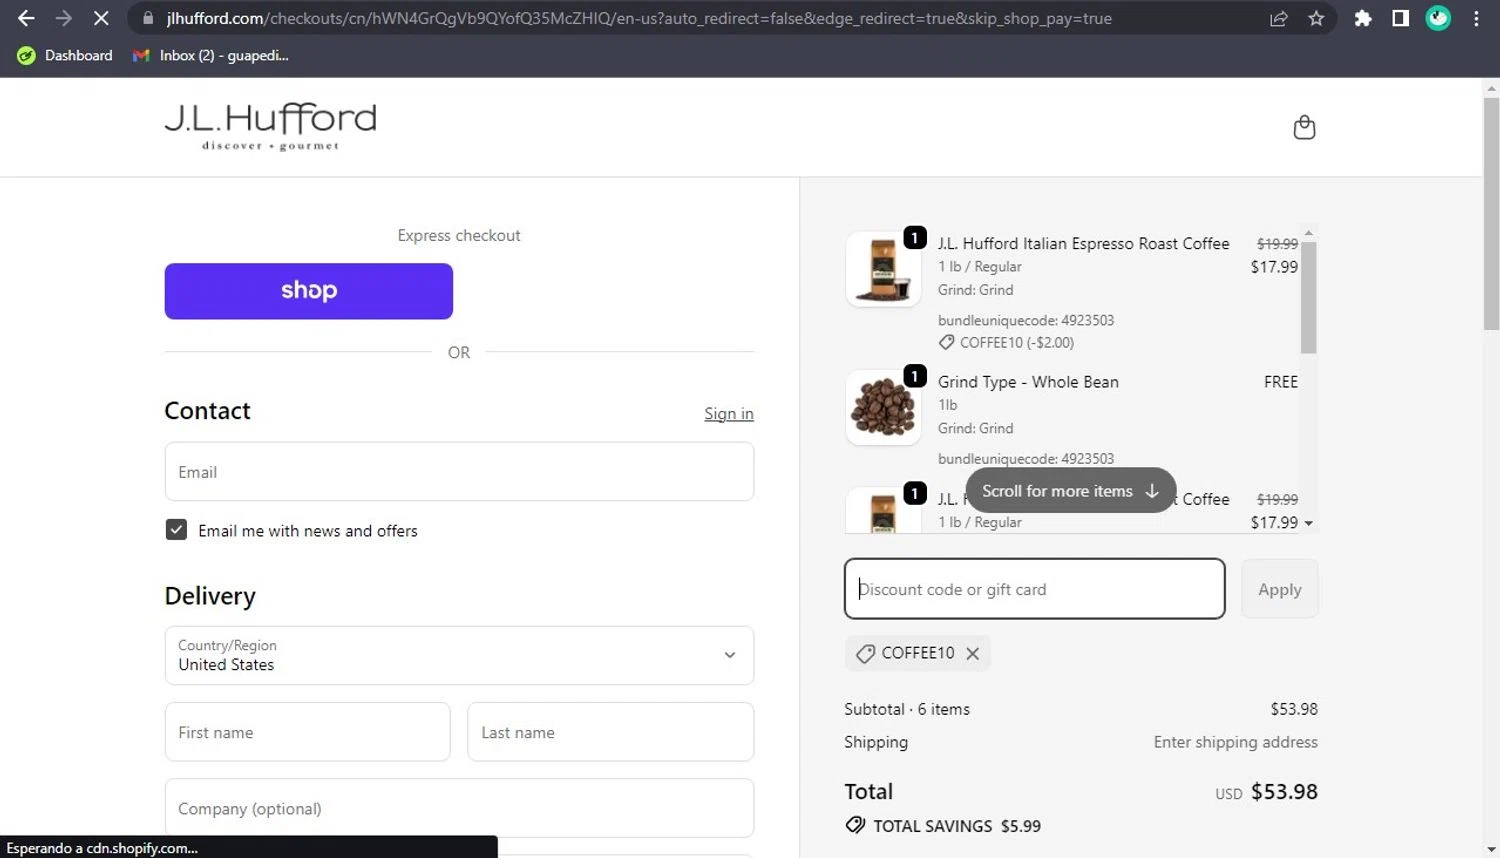Image resolution: width=1500 pixels, height=858 pixels.
Task: Open the green profile avatar
Action: pyautogui.click(x=1438, y=18)
